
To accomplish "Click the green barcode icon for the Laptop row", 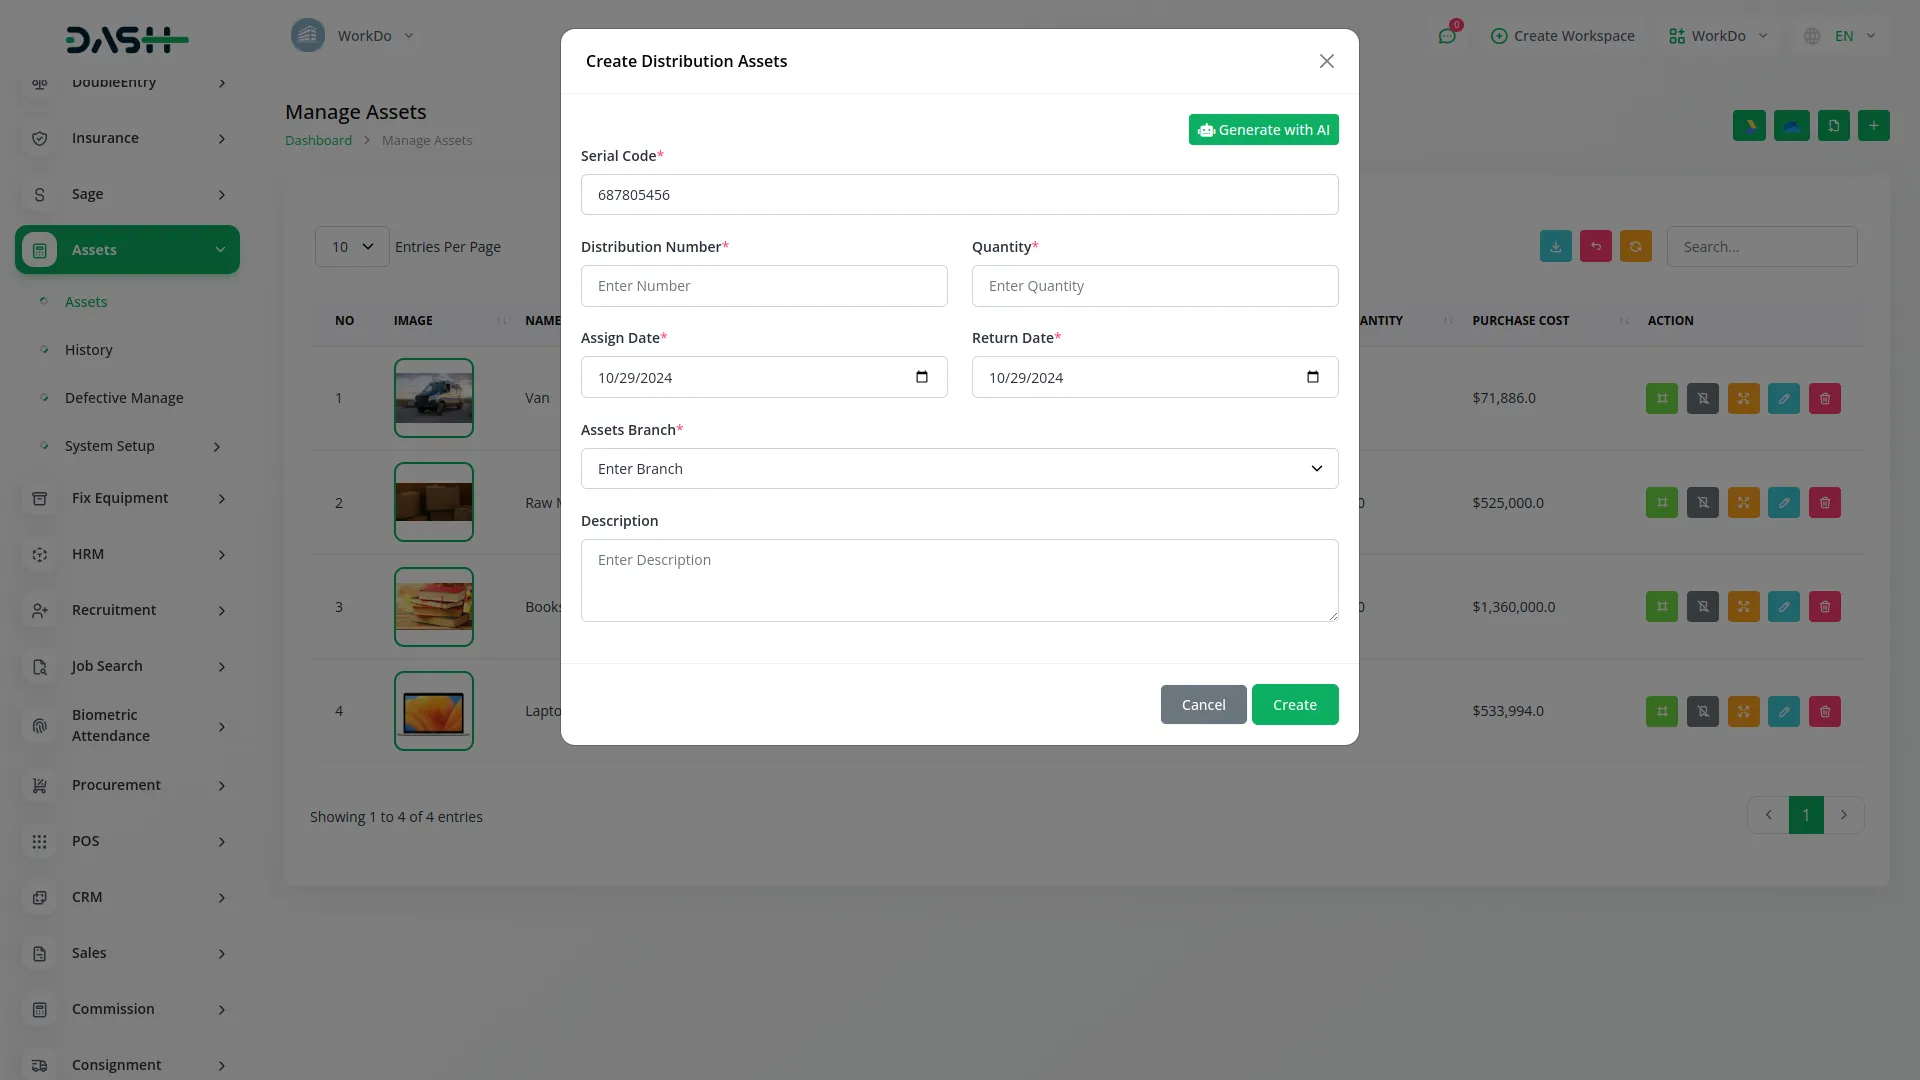I will pos(1662,711).
